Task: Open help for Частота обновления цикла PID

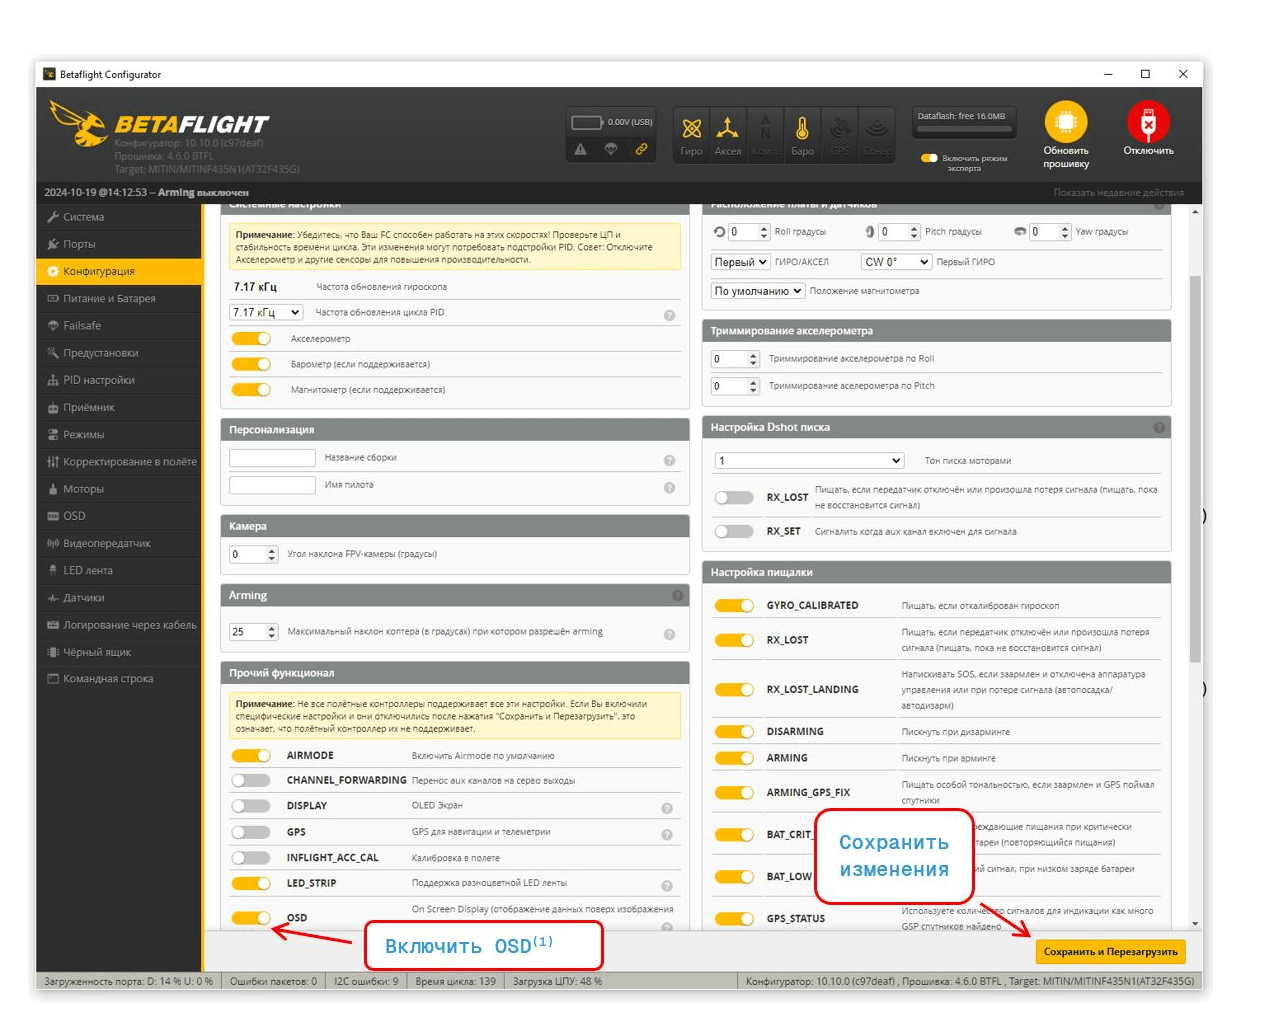Action: pyautogui.click(x=669, y=315)
